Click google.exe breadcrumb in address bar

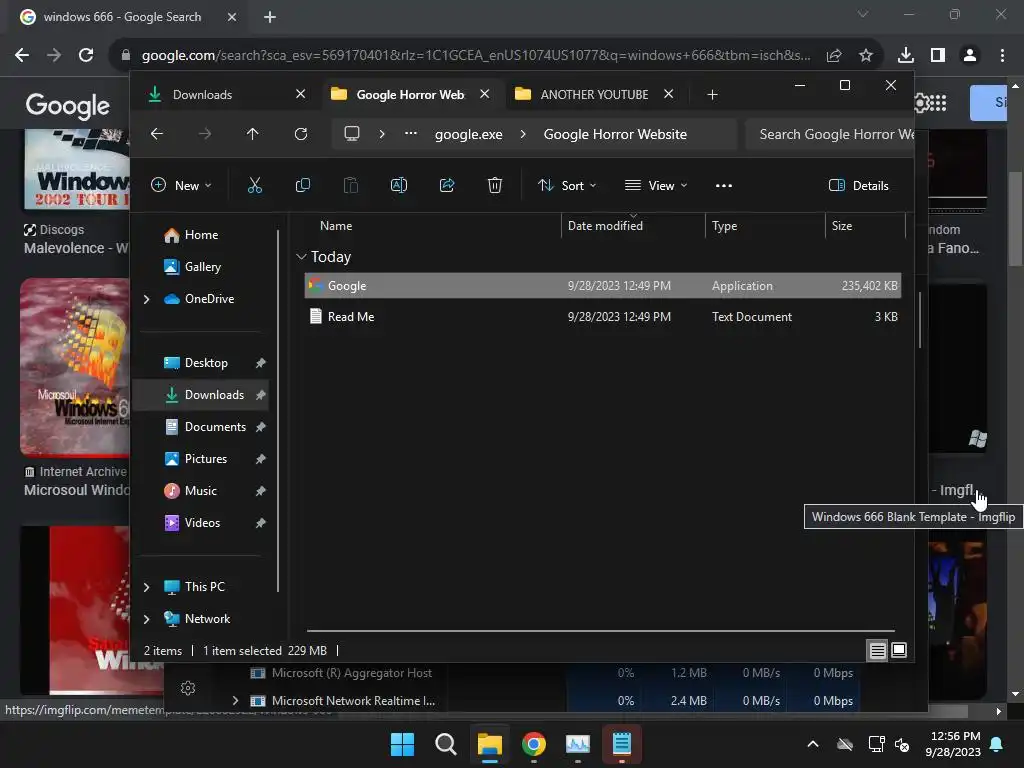click(x=469, y=135)
